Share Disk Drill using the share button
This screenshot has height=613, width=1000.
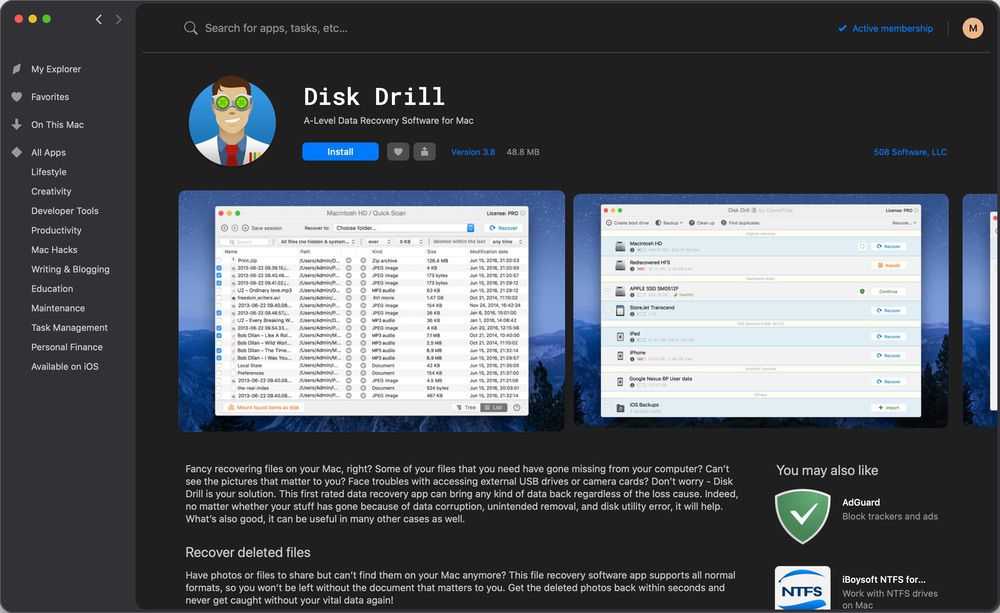tap(425, 152)
